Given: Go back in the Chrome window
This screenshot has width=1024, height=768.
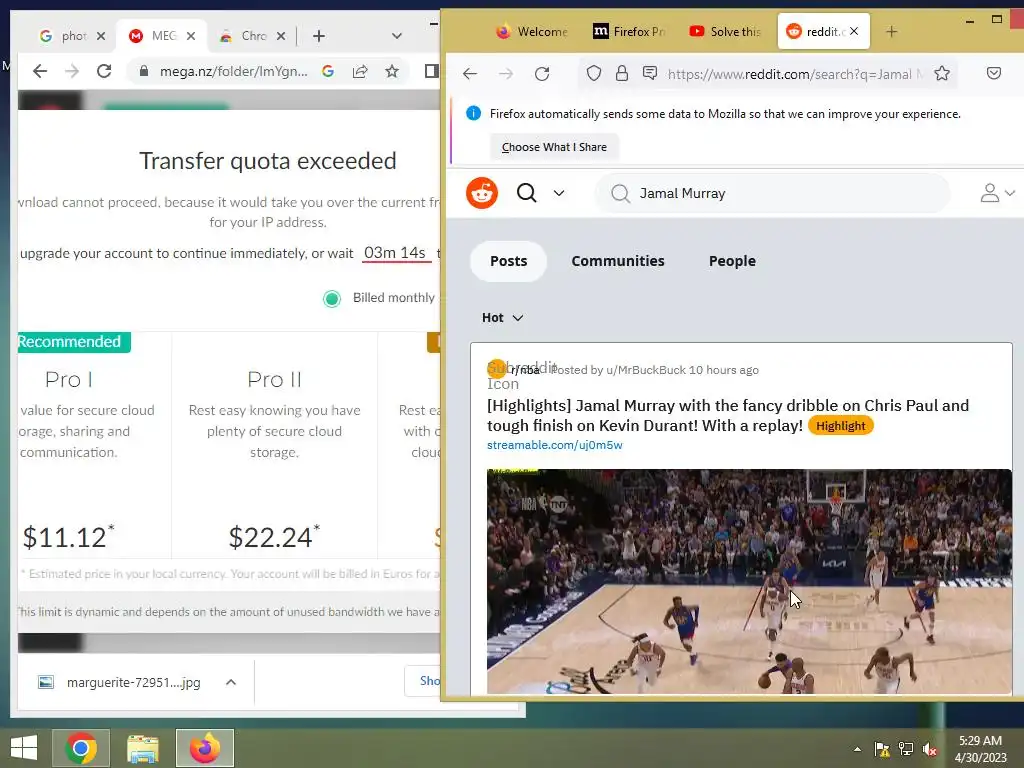Looking at the screenshot, I should pyautogui.click(x=40, y=71).
